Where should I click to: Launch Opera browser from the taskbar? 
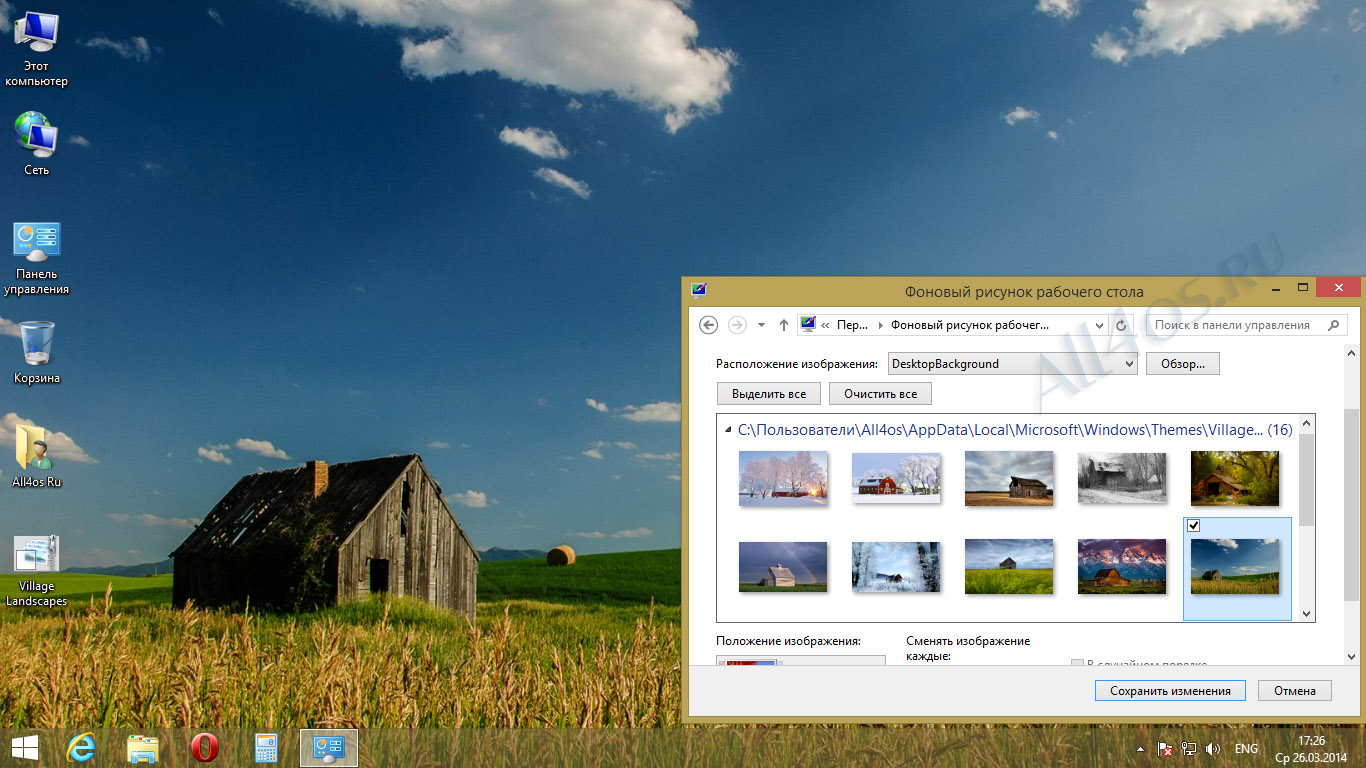[x=205, y=747]
